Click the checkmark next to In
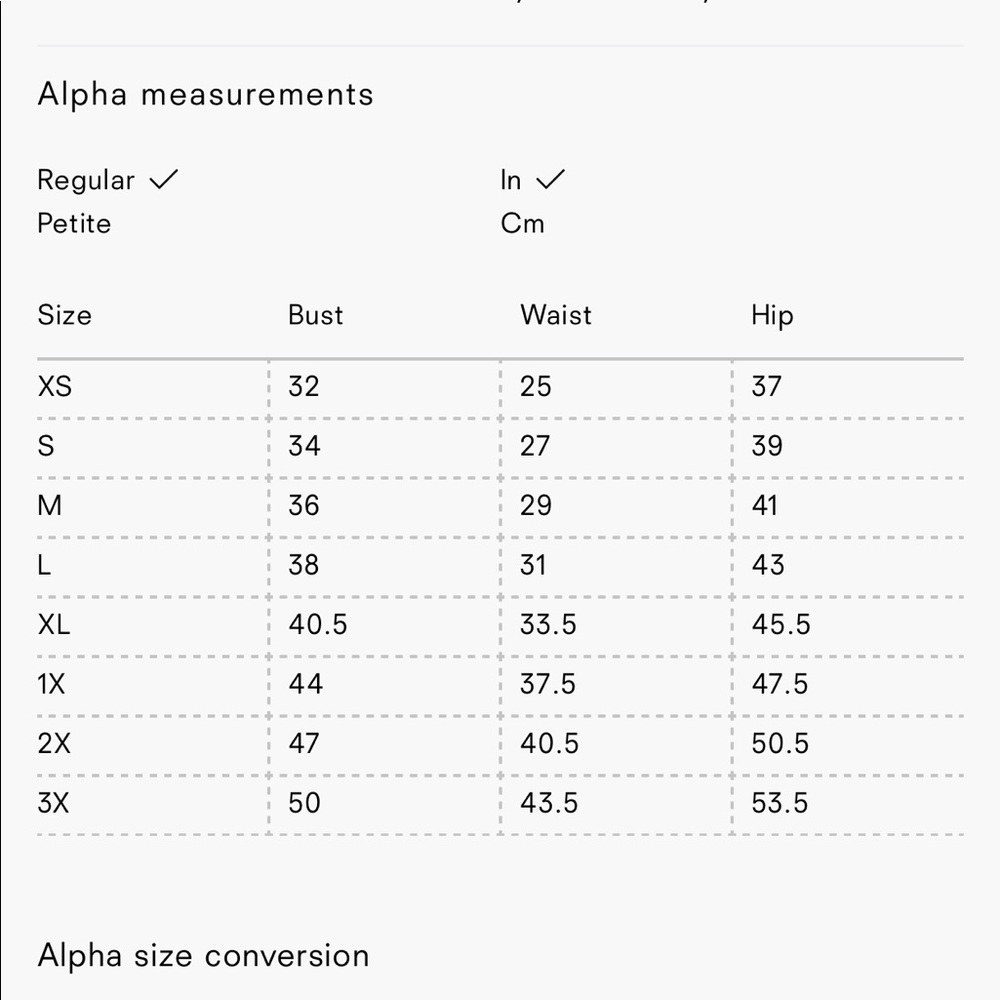 tap(550, 179)
